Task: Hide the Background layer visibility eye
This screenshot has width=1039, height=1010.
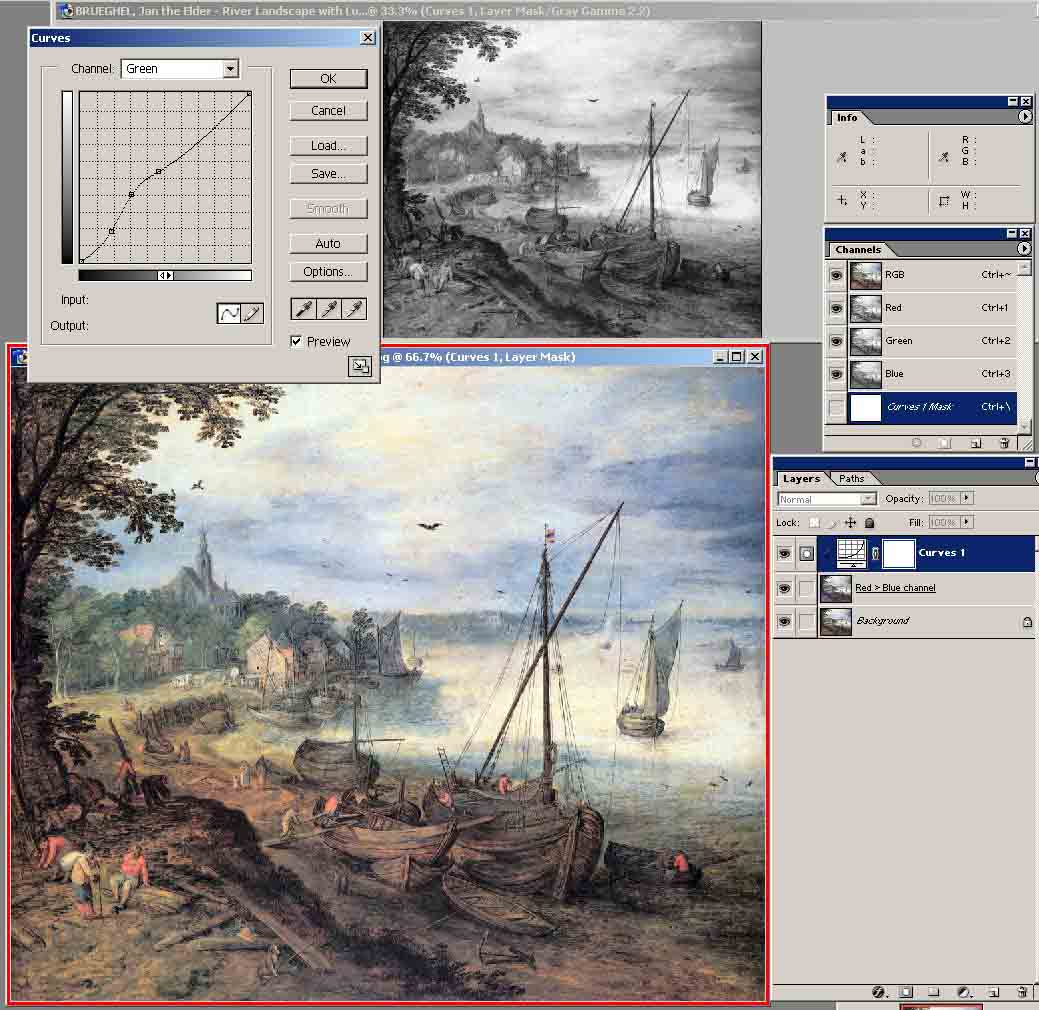Action: (785, 621)
